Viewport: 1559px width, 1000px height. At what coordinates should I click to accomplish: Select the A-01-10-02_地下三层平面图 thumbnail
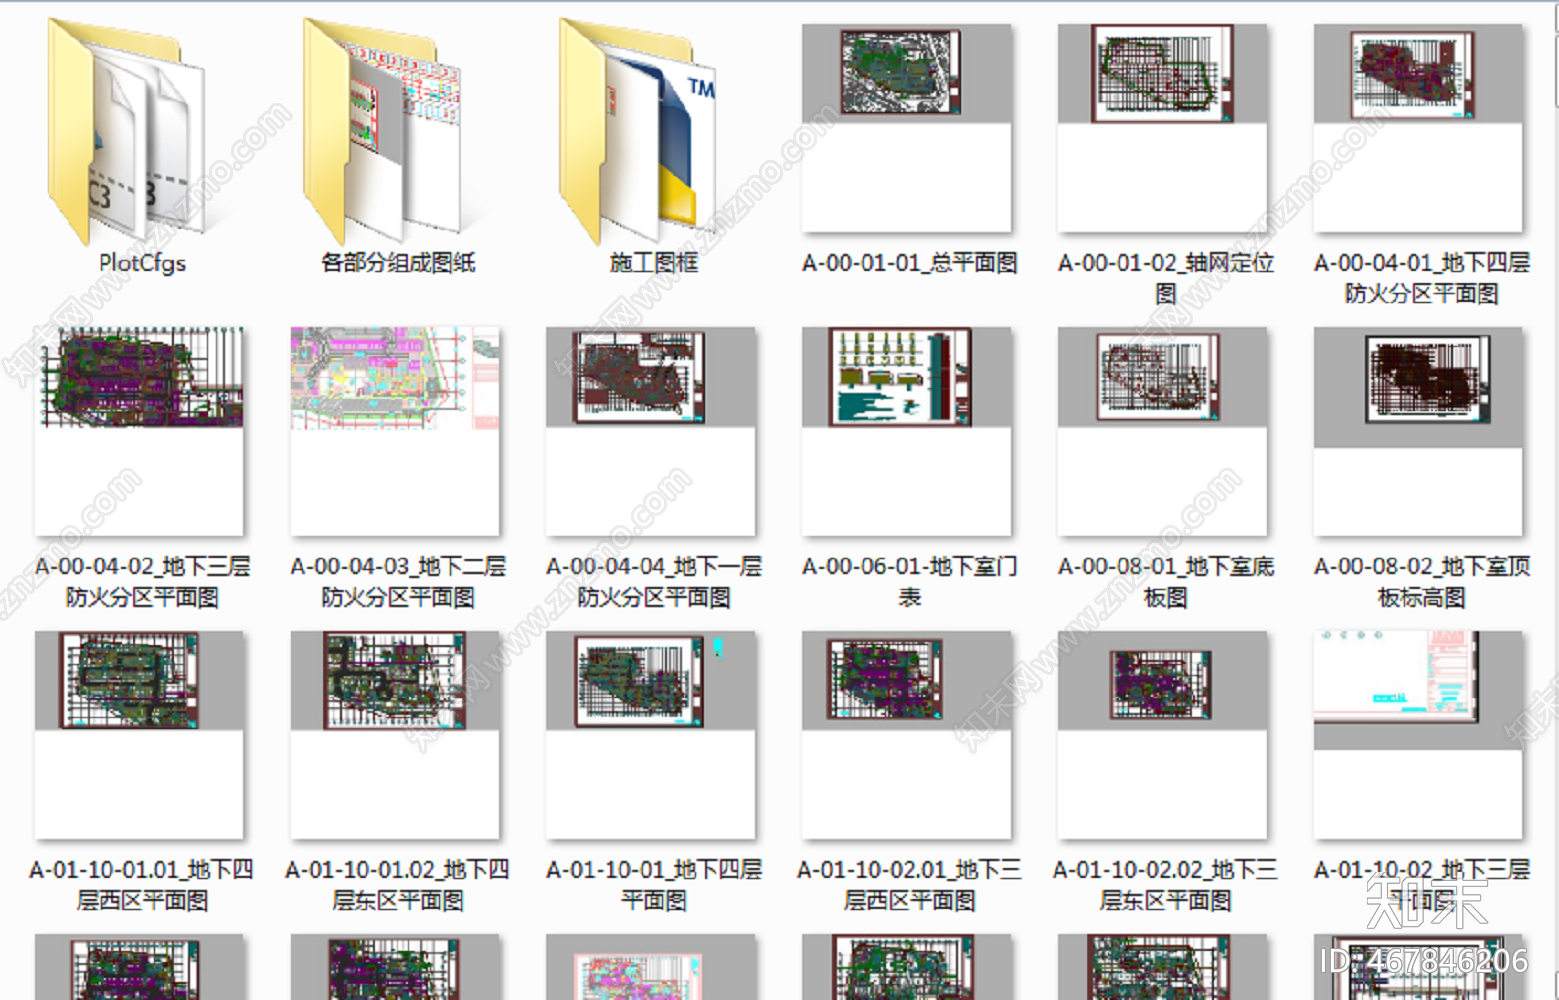[1419, 735]
